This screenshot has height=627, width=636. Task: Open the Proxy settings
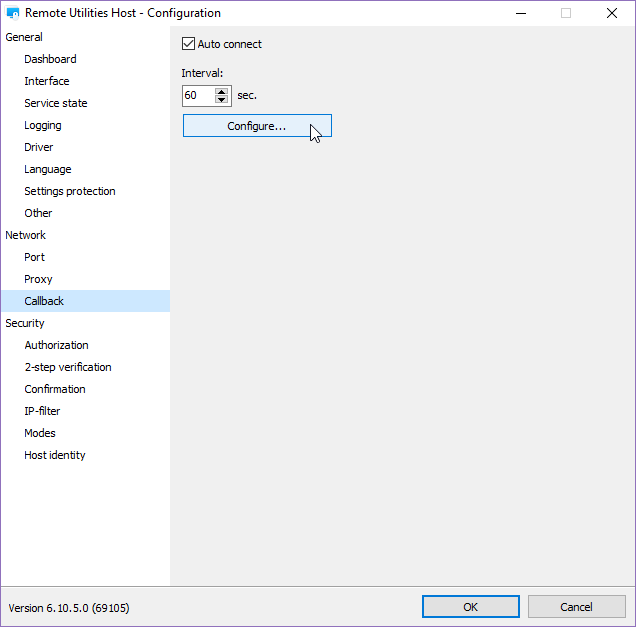pyautogui.click(x=38, y=279)
